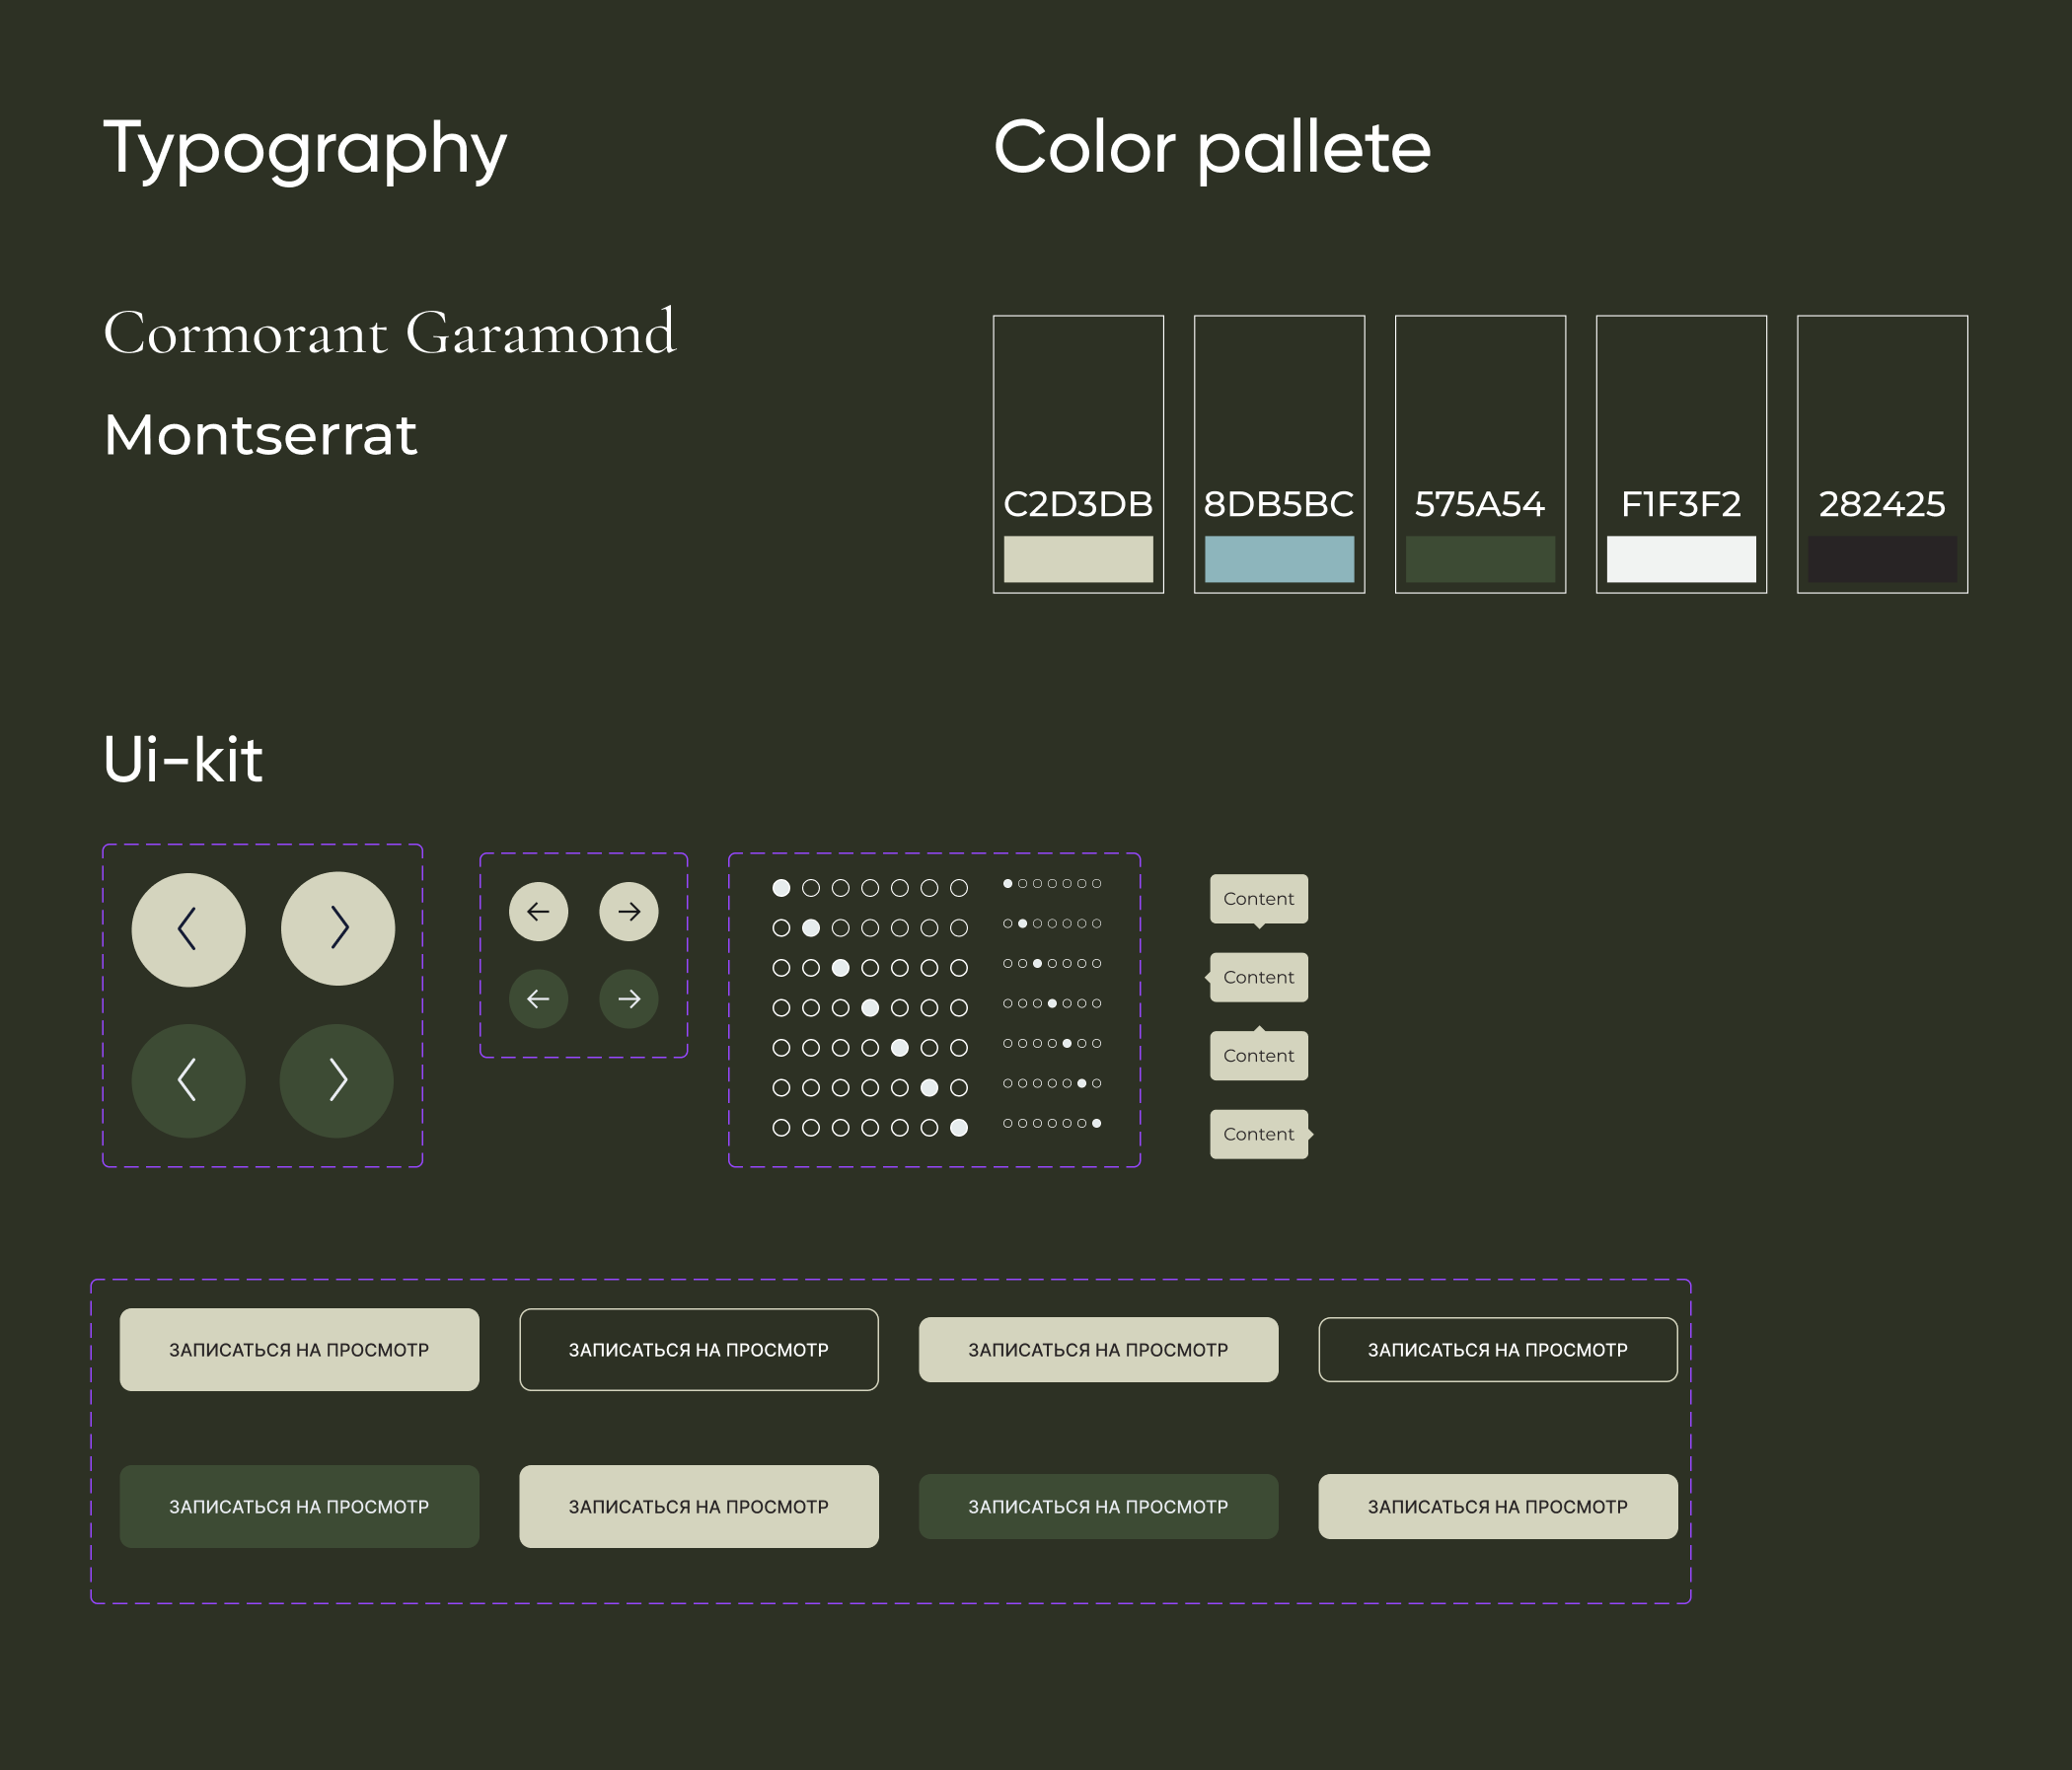The width and height of the screenshot is (2072, 1770).
Task: Click the large dark green left chevron button
Action: (188, 1081)
